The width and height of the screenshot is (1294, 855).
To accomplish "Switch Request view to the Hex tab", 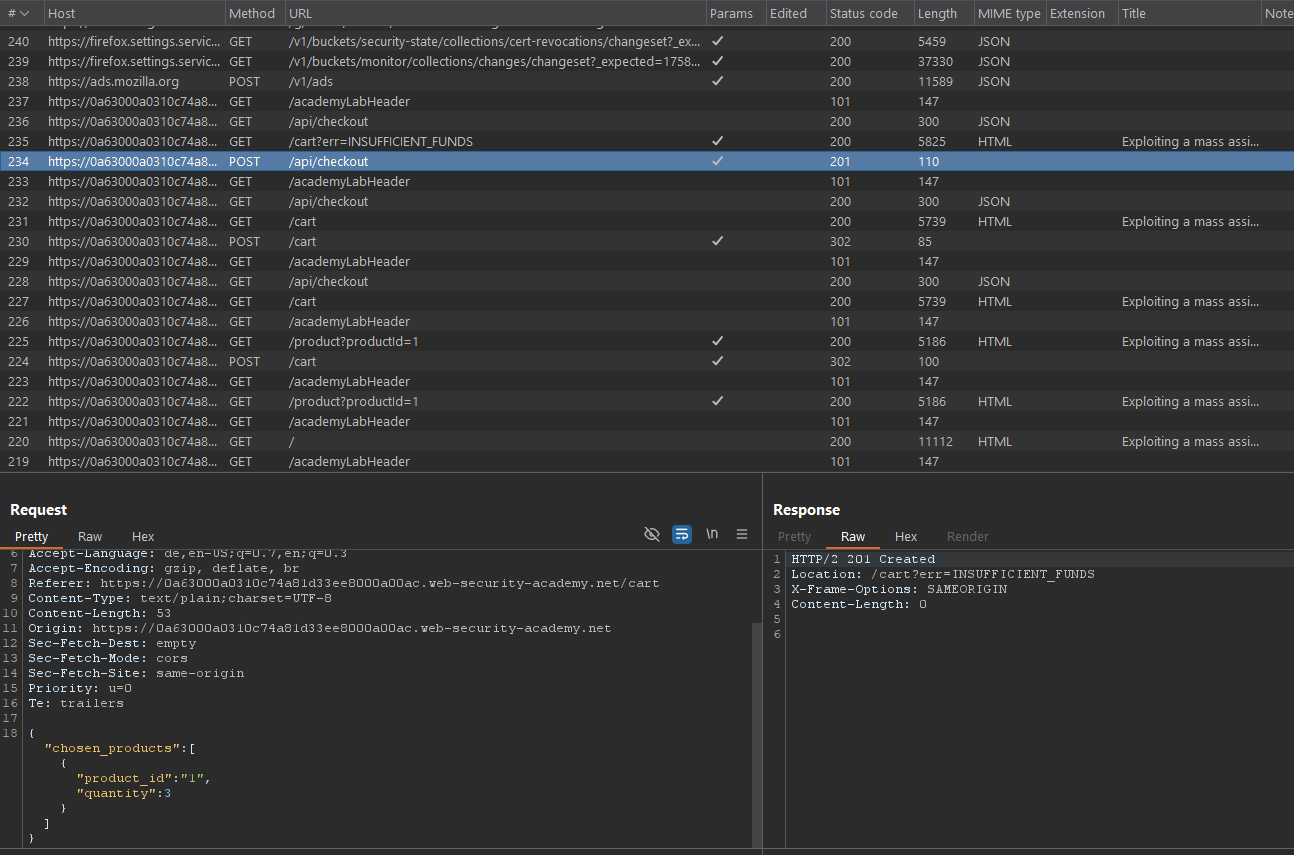I will (x=143, y=537).
